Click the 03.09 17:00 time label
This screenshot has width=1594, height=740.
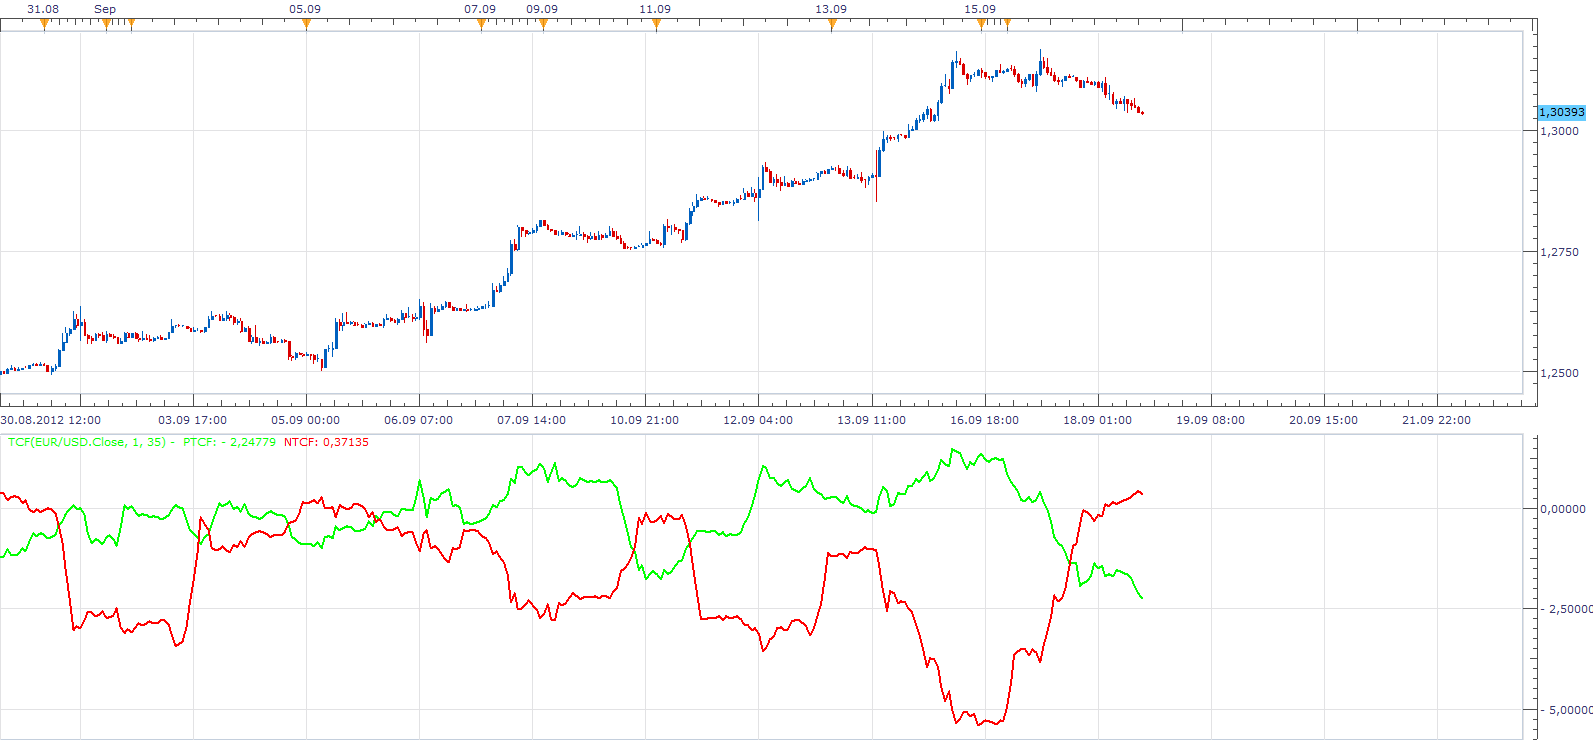pos(193,420)
